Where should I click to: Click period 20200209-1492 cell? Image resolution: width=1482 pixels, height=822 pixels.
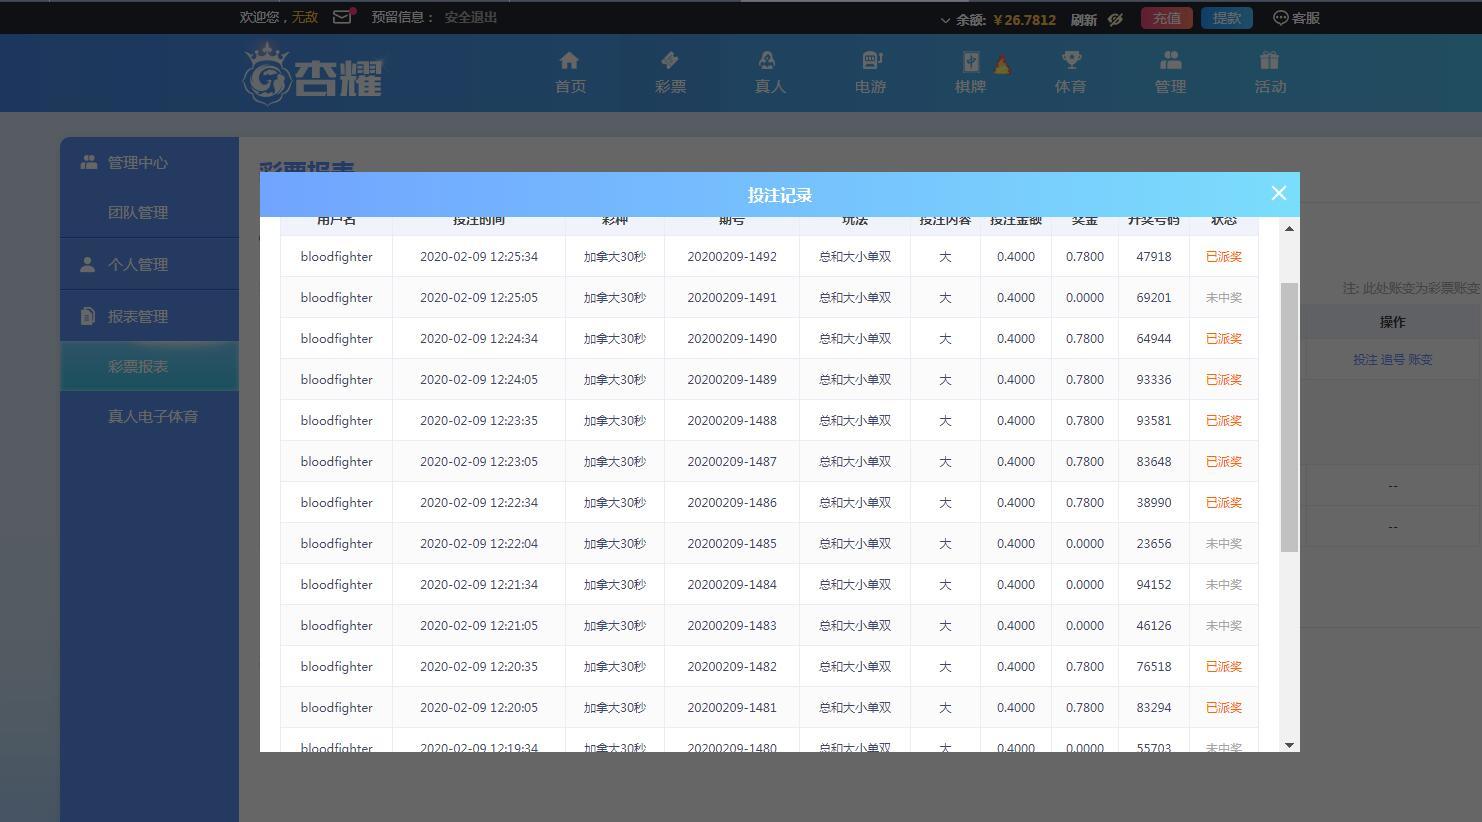click(732, 257)
